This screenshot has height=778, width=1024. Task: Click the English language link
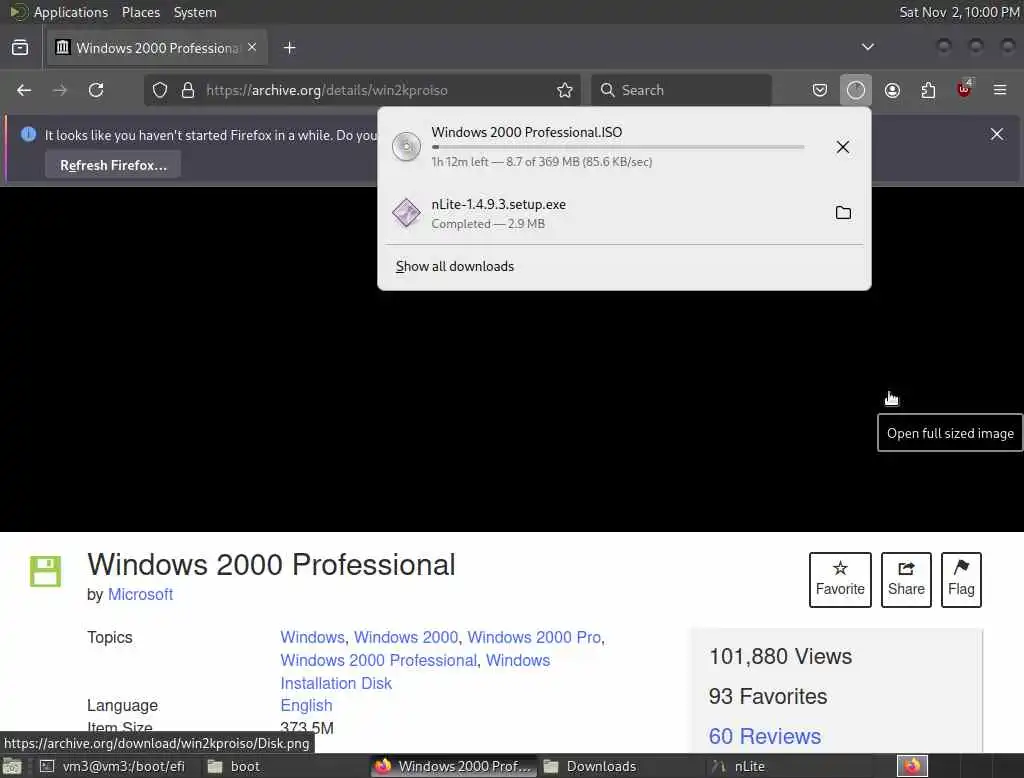point(306,705)
